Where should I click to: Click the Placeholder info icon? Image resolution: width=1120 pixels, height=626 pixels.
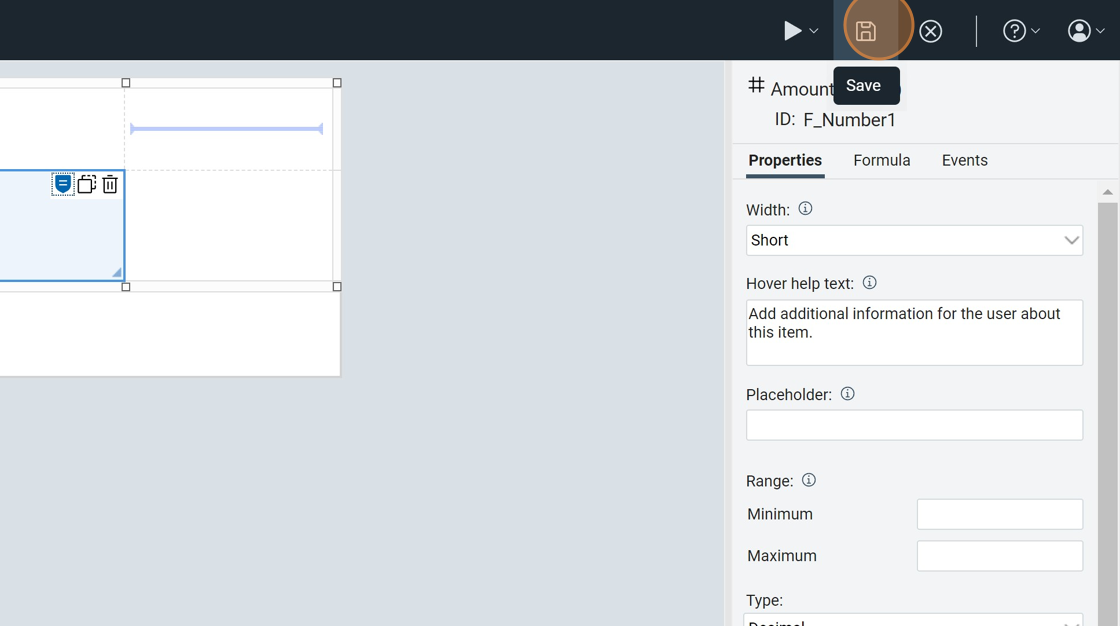pos(847,394)
